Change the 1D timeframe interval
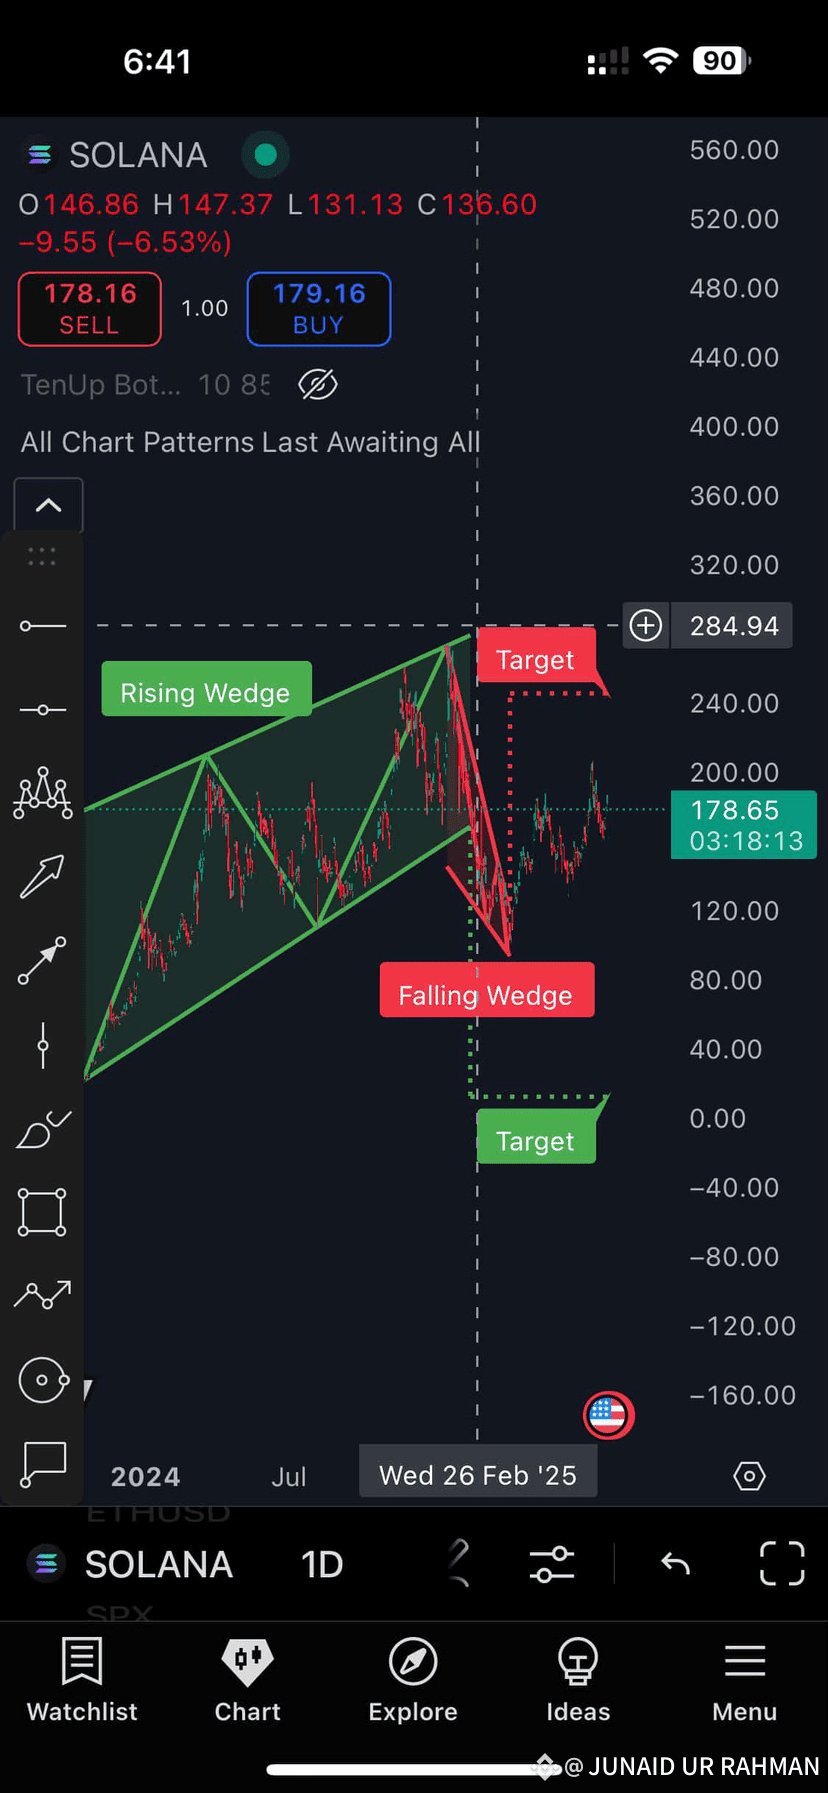The image size is (828, 1793). (322, 1564)
